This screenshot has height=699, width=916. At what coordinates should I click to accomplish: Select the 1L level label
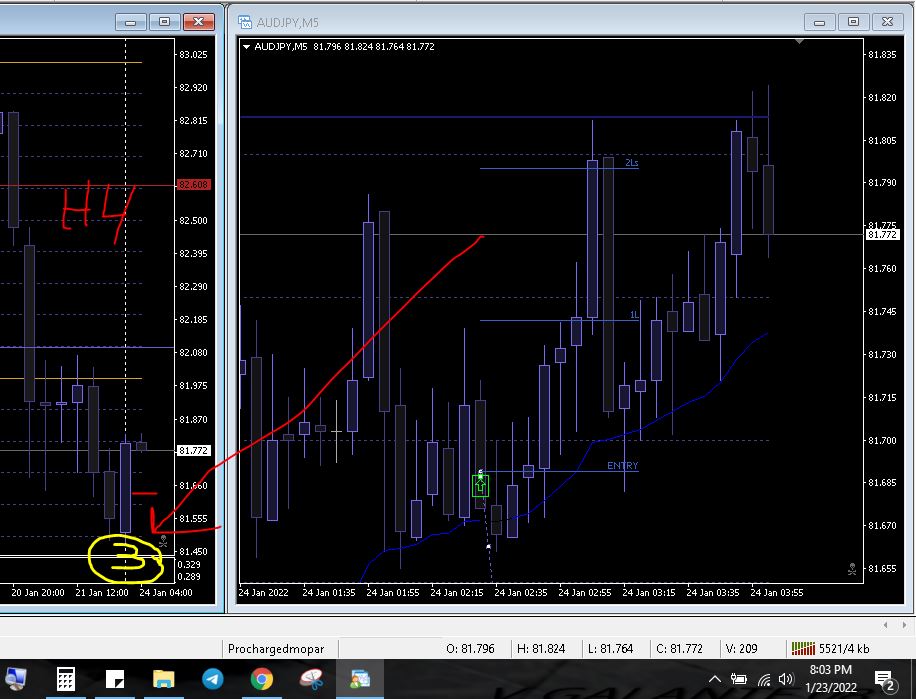(634, 315)
